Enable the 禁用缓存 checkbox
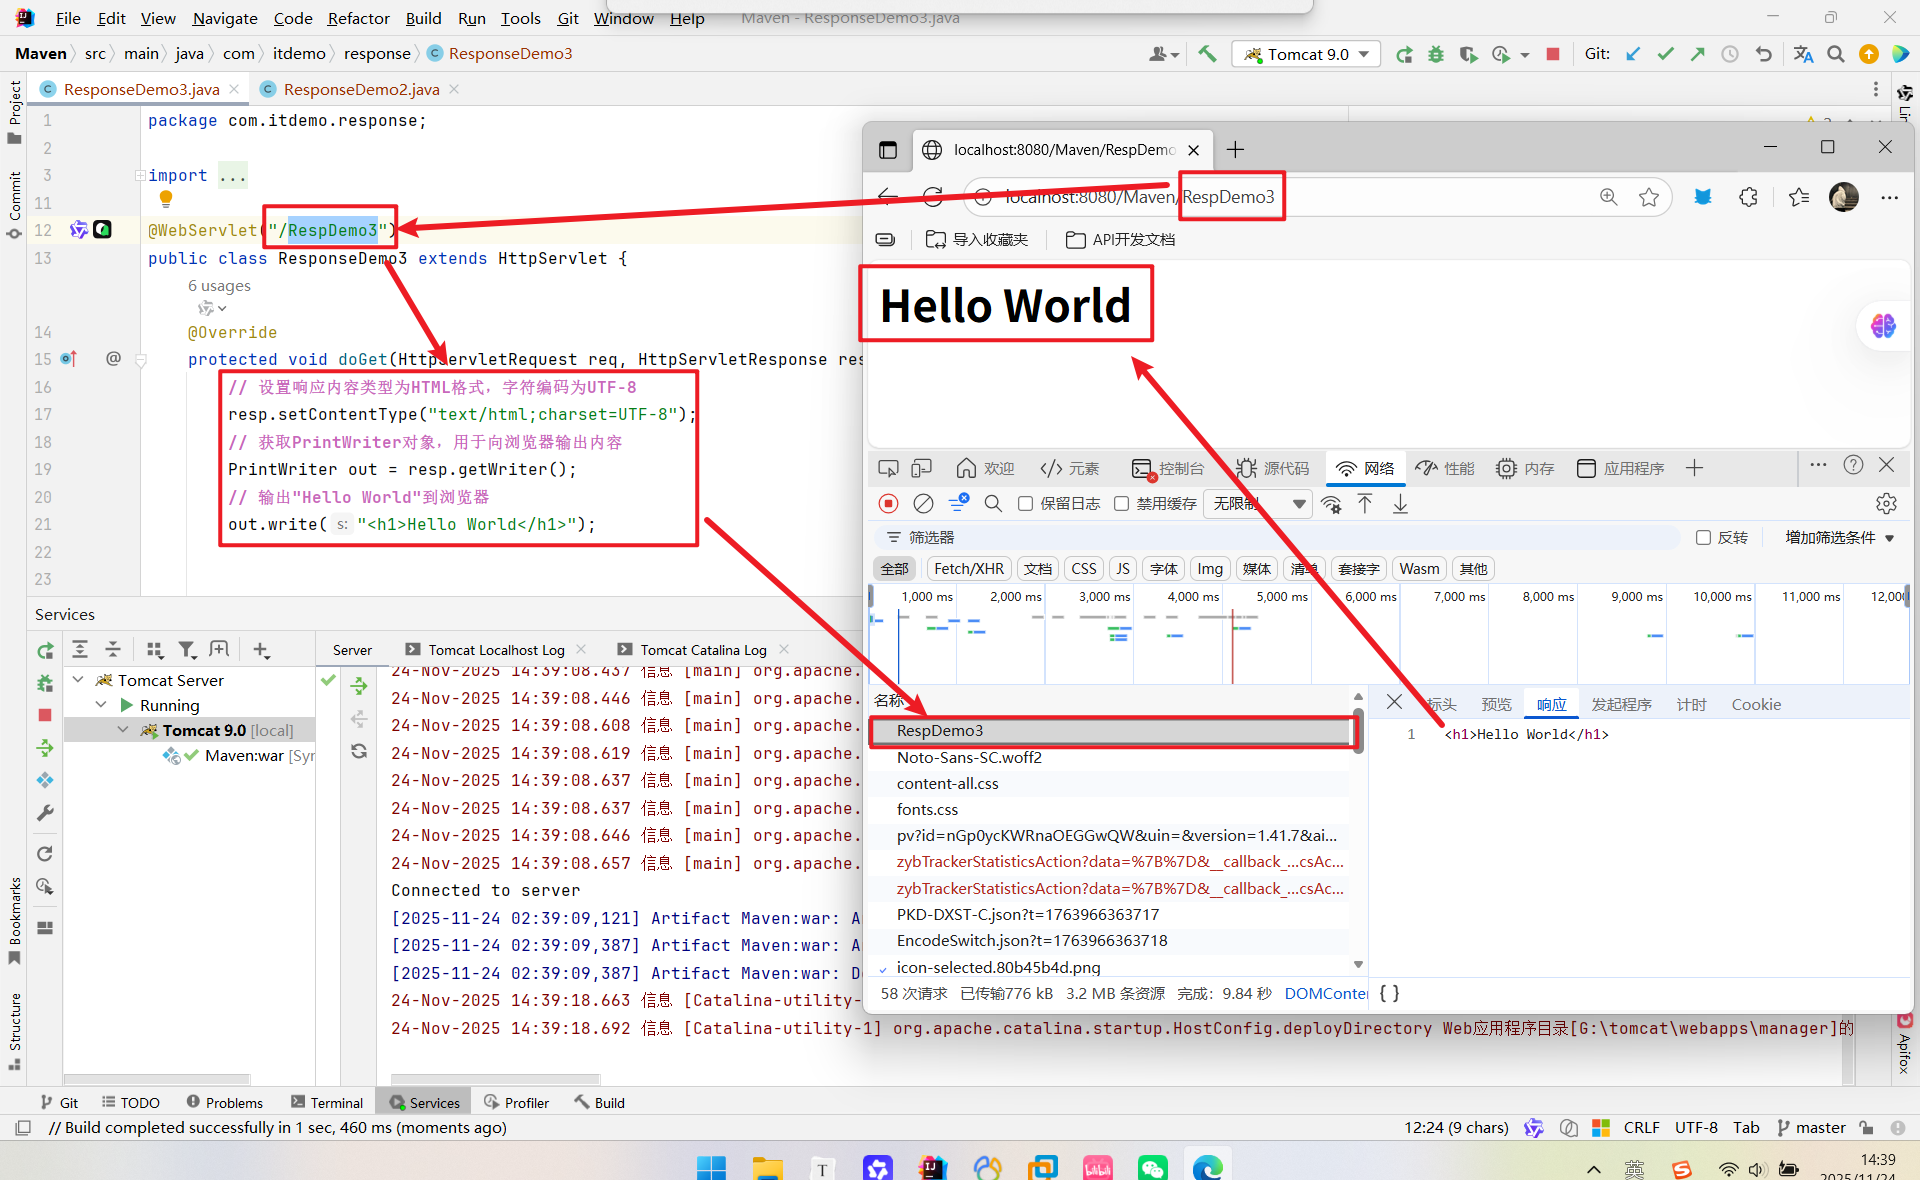Viewport: 1920px width, 1180px height. point(1121,504)
